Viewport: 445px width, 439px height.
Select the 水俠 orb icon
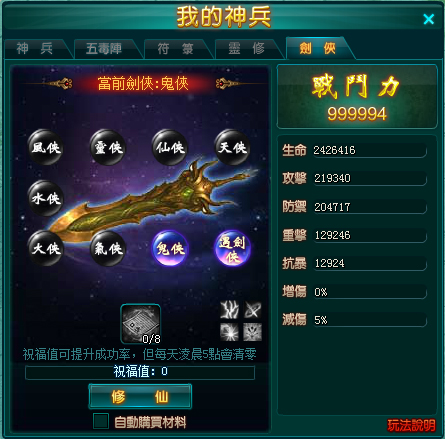[46, 198]
